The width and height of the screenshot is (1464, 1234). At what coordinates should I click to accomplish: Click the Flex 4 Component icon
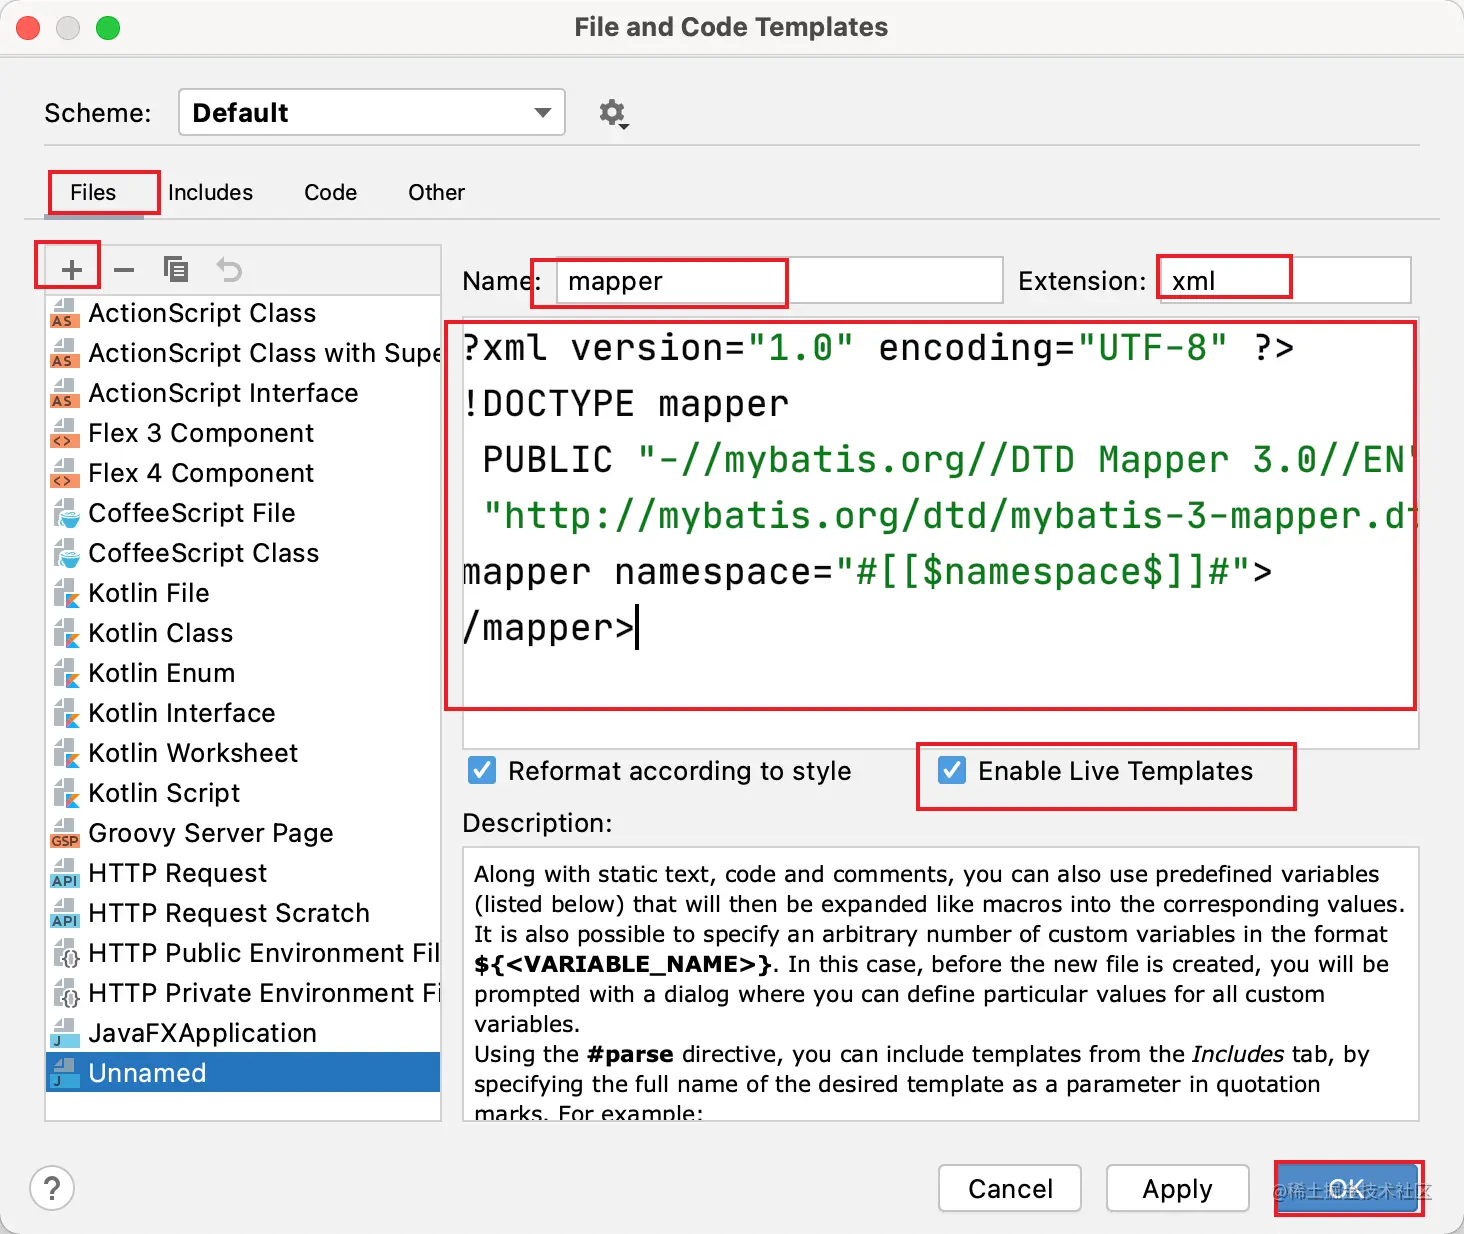65,473
